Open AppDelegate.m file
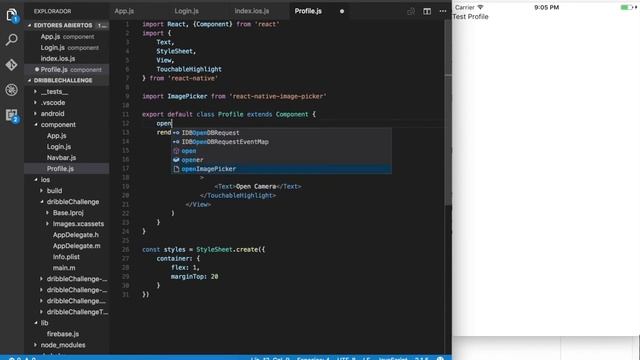The height and width of the screenshot is (360, 640). pyautogui.click(x=67, y=246)
